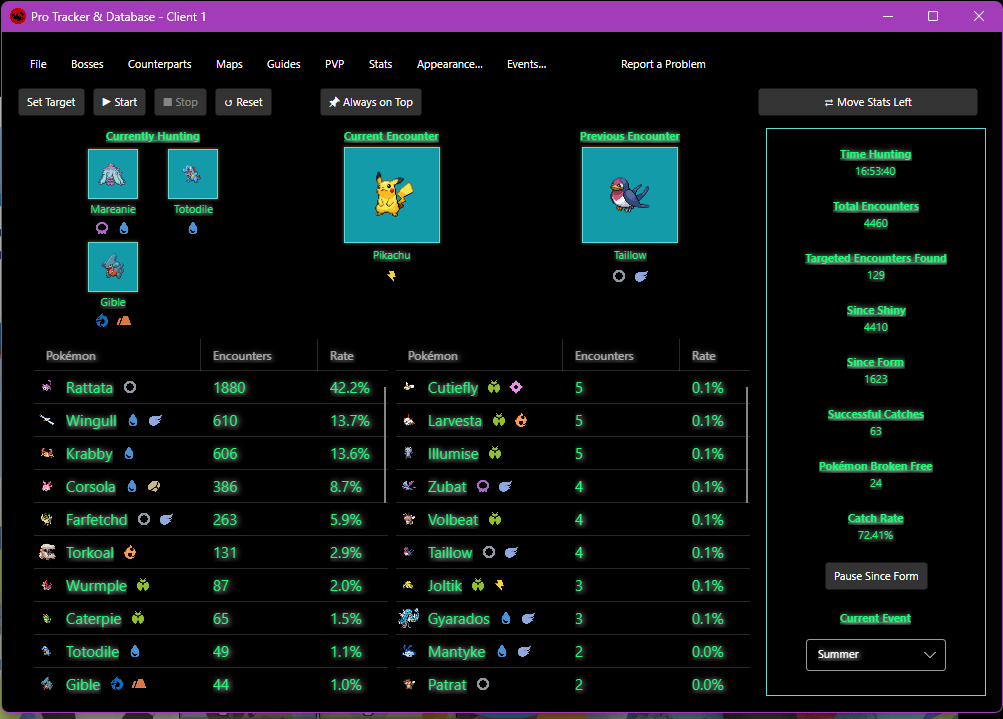The height and width of the screenshot is (719, 1003).
Task: Click the Total Encounters value 4460
Action: coord(875,223)
